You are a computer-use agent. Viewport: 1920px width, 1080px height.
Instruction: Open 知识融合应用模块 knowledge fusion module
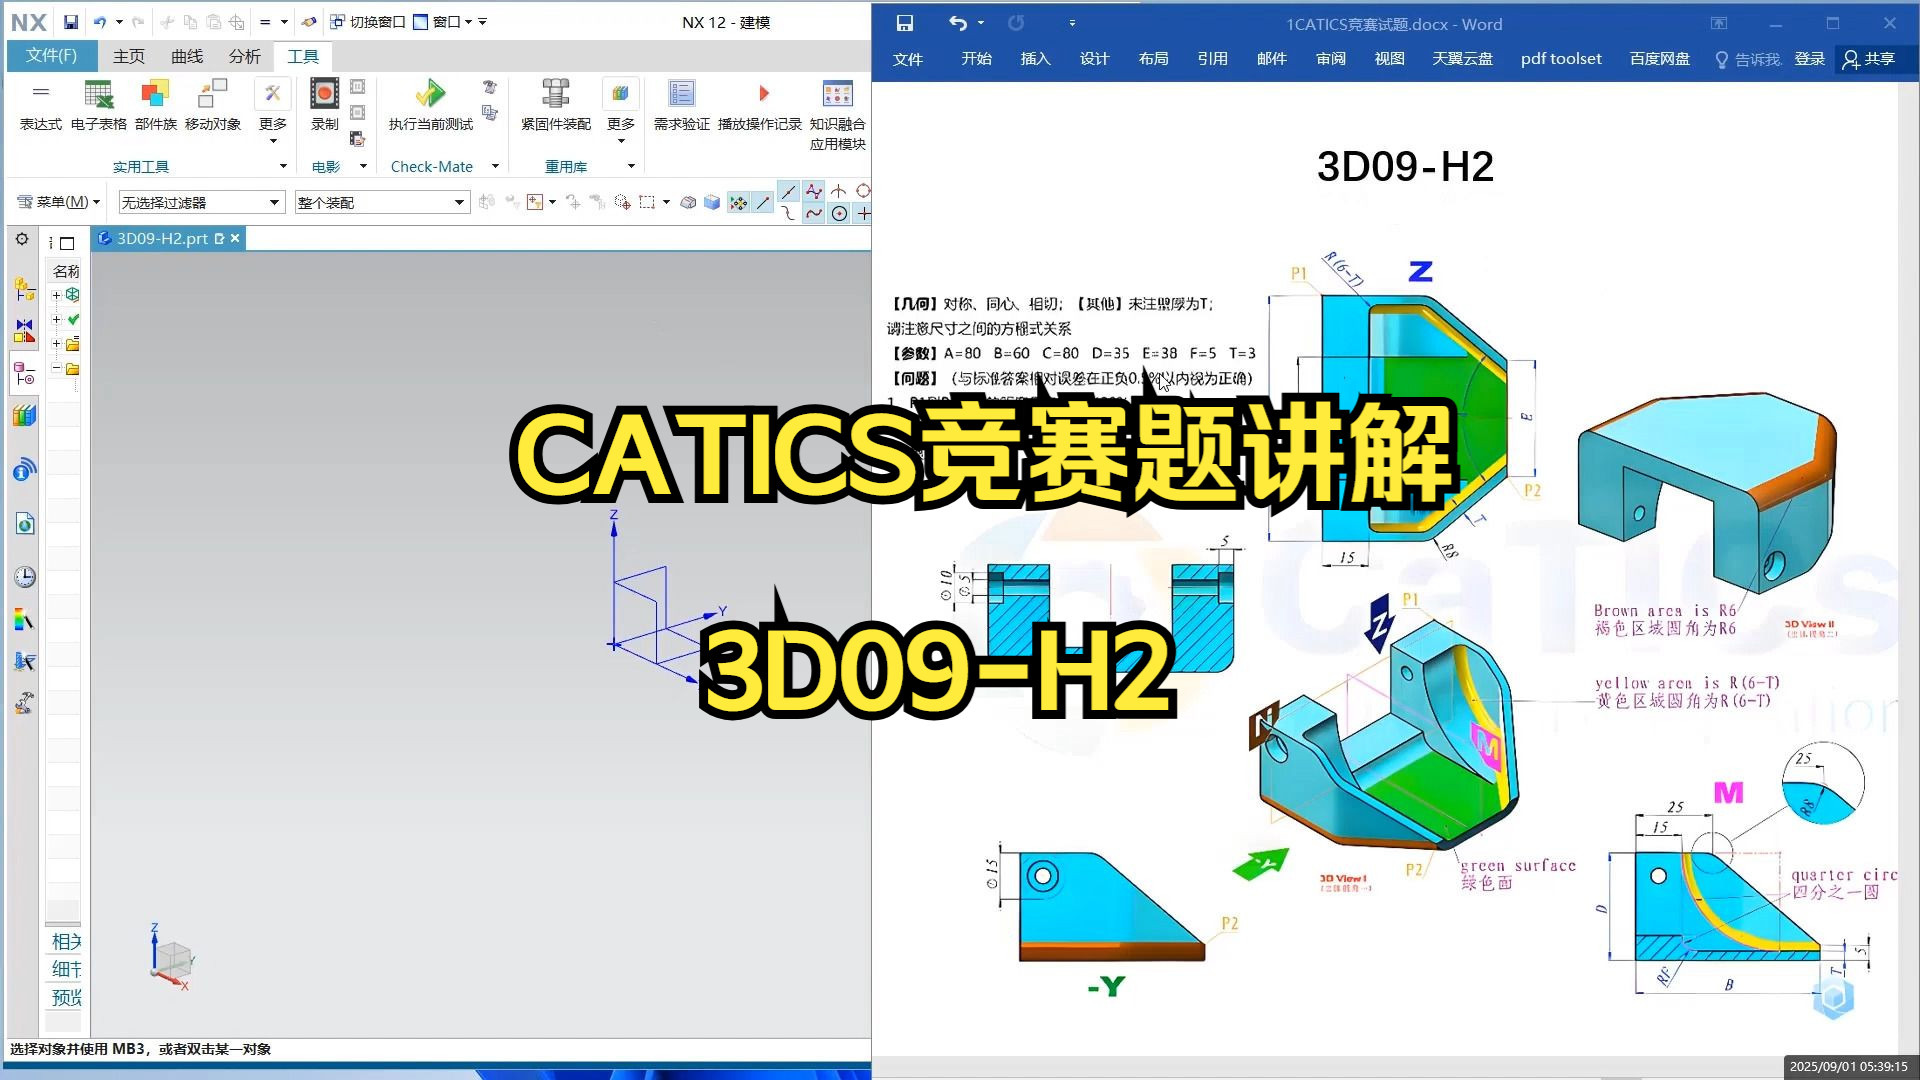pos(838,115)
